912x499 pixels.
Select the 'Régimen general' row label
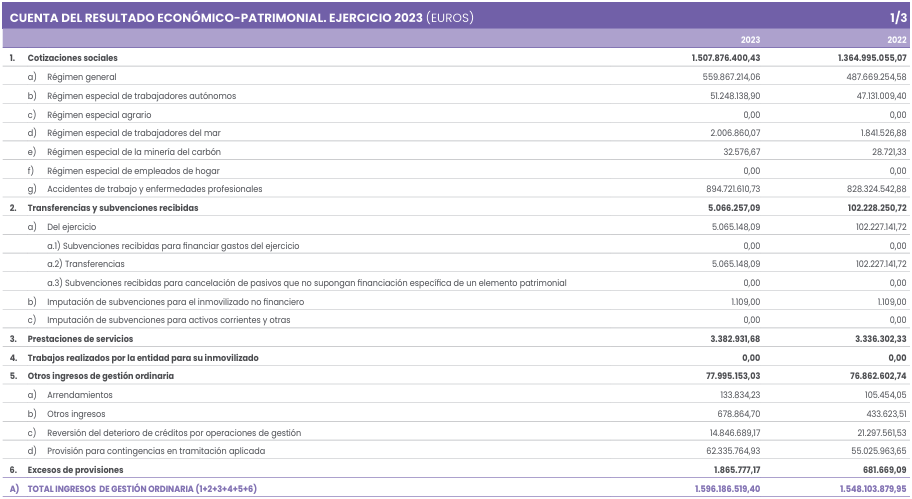[x=81, y=77]
